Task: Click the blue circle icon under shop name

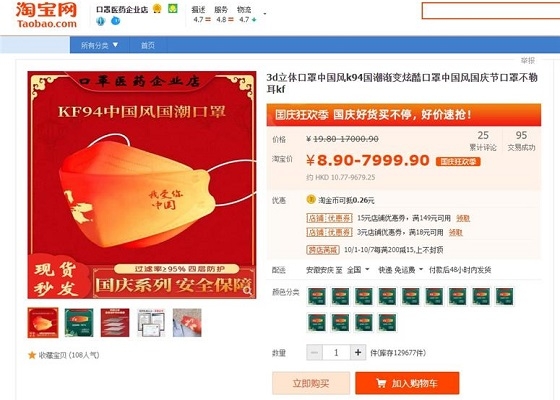Action: (115, 21)
